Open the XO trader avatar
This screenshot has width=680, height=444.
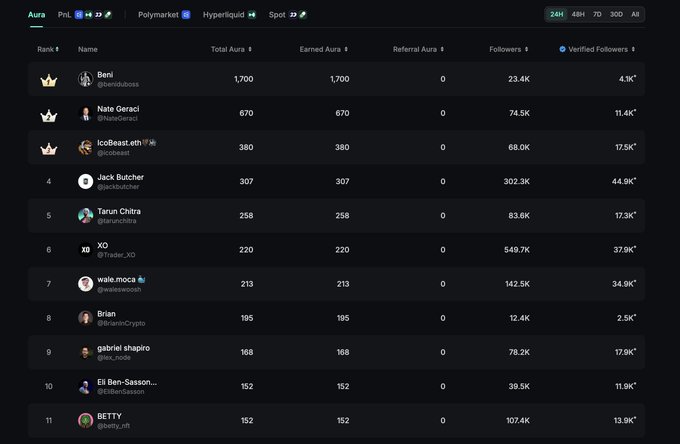[x=85, y=250]
